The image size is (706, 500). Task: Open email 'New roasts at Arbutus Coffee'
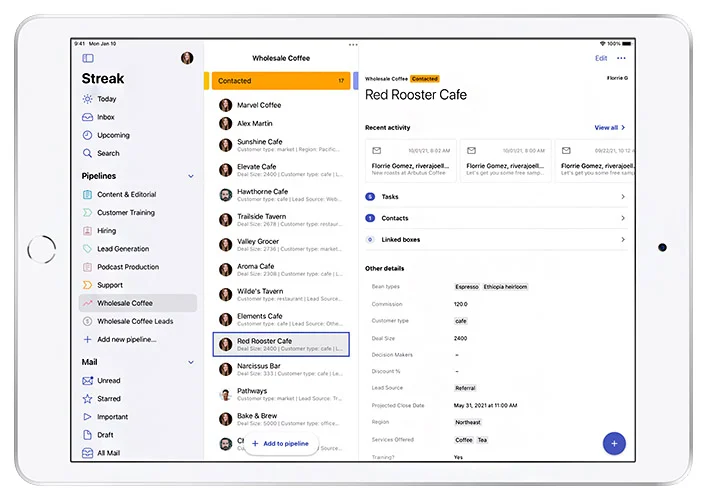click(411, 161)
